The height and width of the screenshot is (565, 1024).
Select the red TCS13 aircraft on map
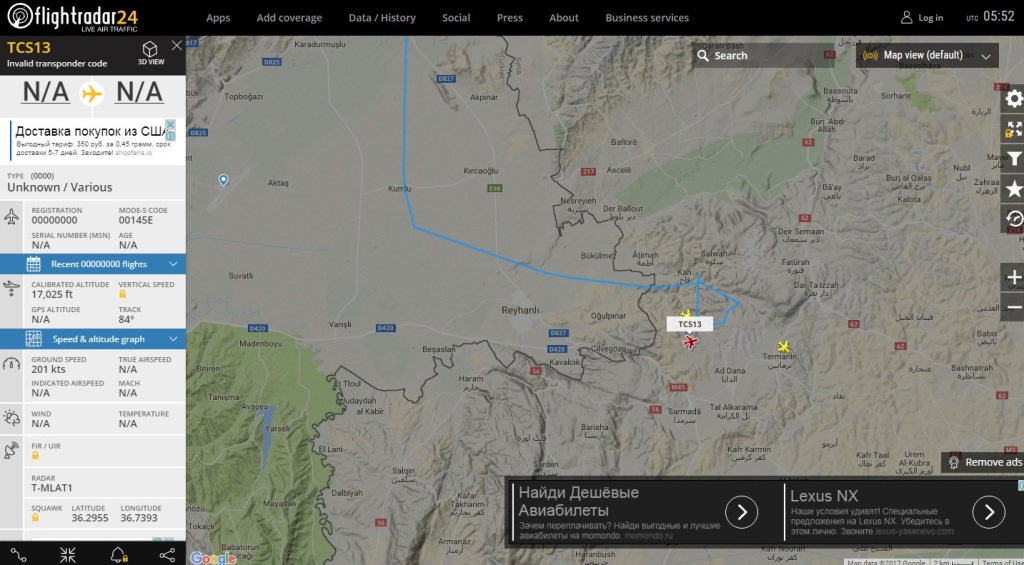pyautogui.click(x=690, y=342)
